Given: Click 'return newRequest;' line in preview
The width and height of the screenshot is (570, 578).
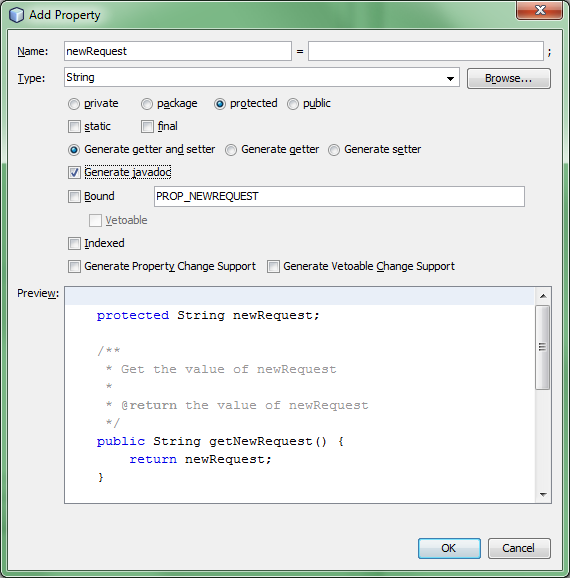Looking at the screenshot, I should click(x=200, y=459).
